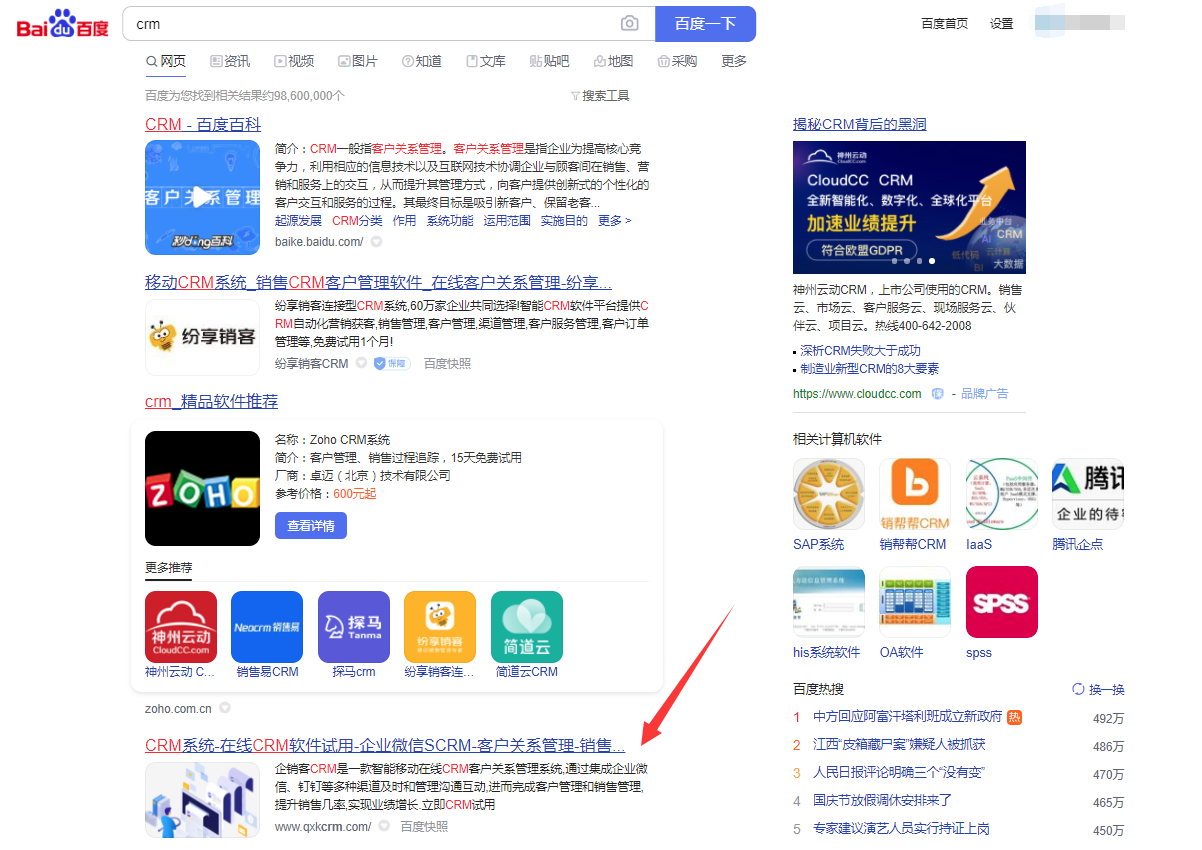The width and height of the screenshot is (1202, 850).
Task: Open the CRM - 百度百科 result link
Action: tap(203, 124)
